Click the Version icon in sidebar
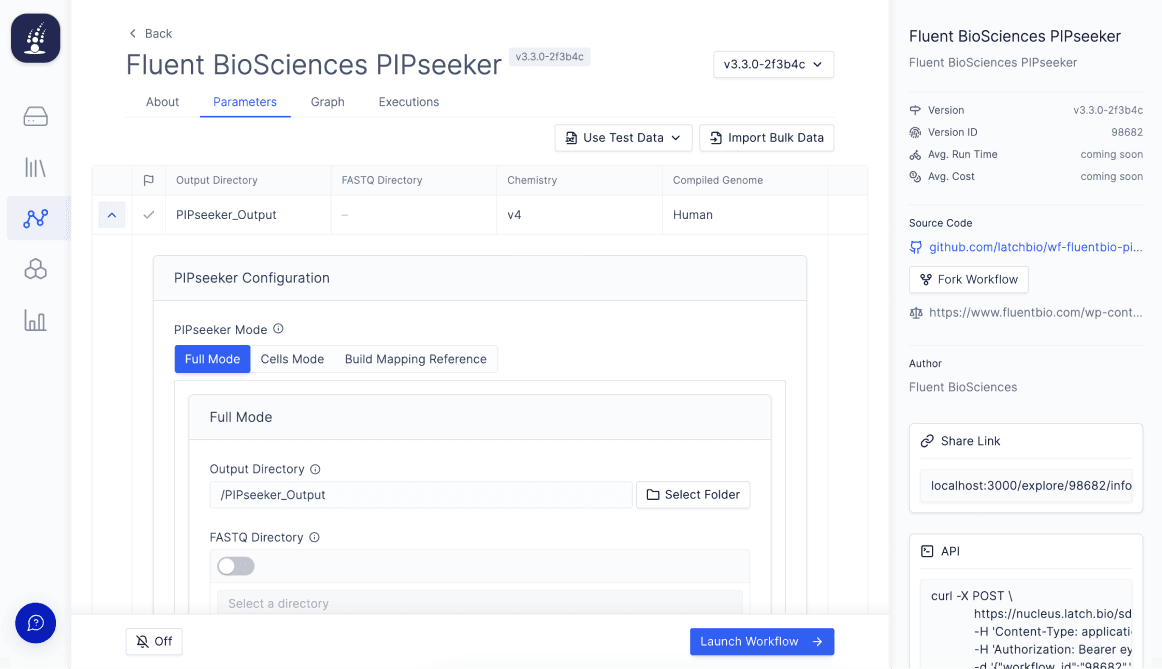Screen dimensions: 1162x669 pyautogui.click(x=915, y=110)
